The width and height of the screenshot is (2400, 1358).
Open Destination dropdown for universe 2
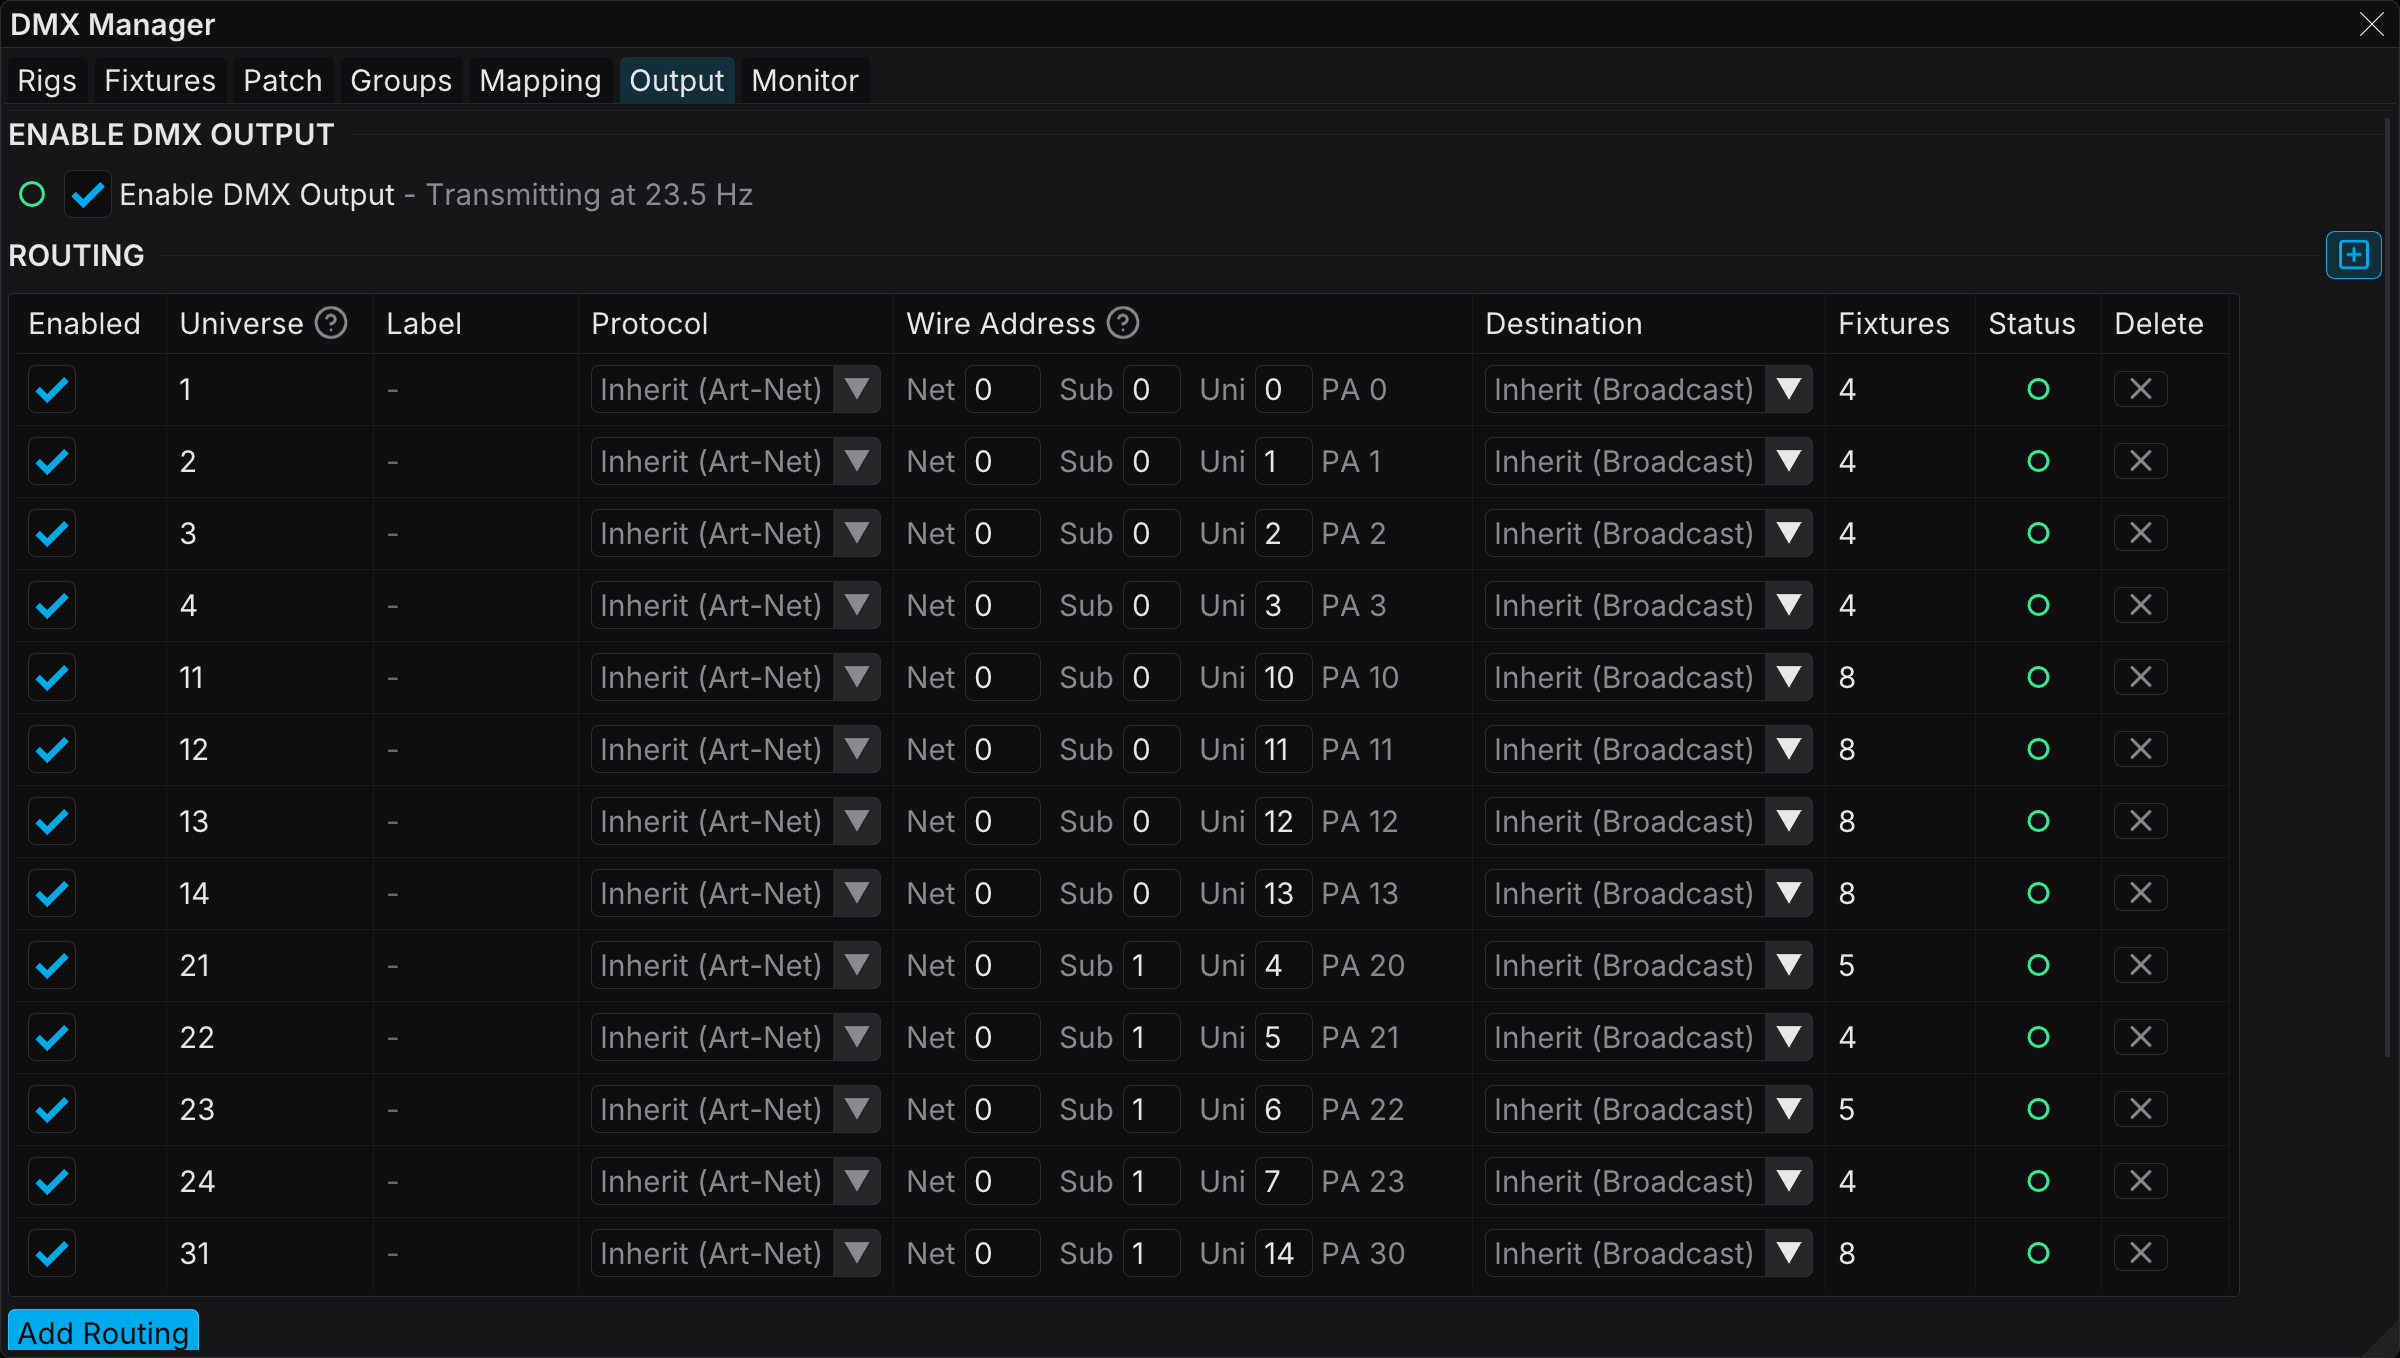click(1648, 461)
